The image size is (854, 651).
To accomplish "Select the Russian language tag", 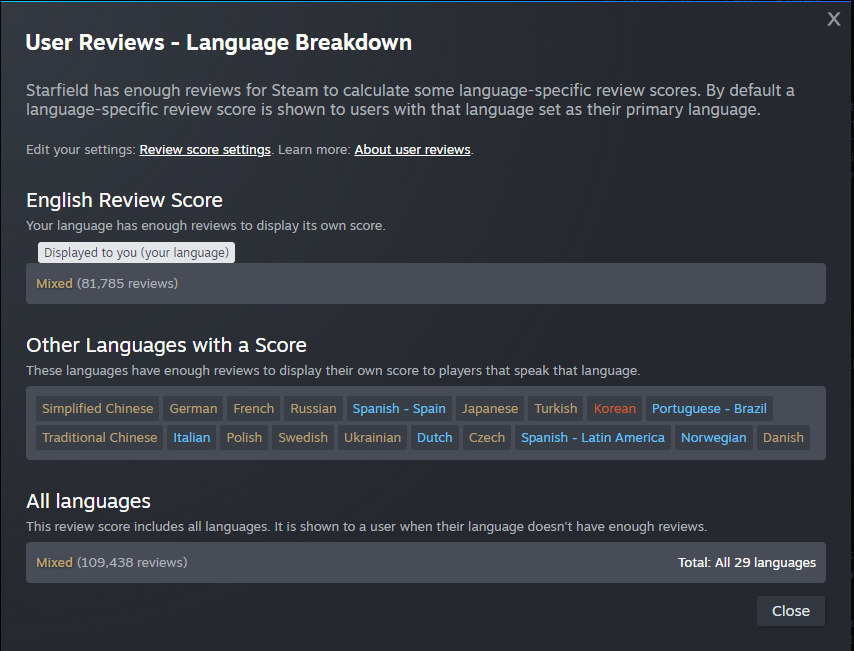I will click(313, 409).
